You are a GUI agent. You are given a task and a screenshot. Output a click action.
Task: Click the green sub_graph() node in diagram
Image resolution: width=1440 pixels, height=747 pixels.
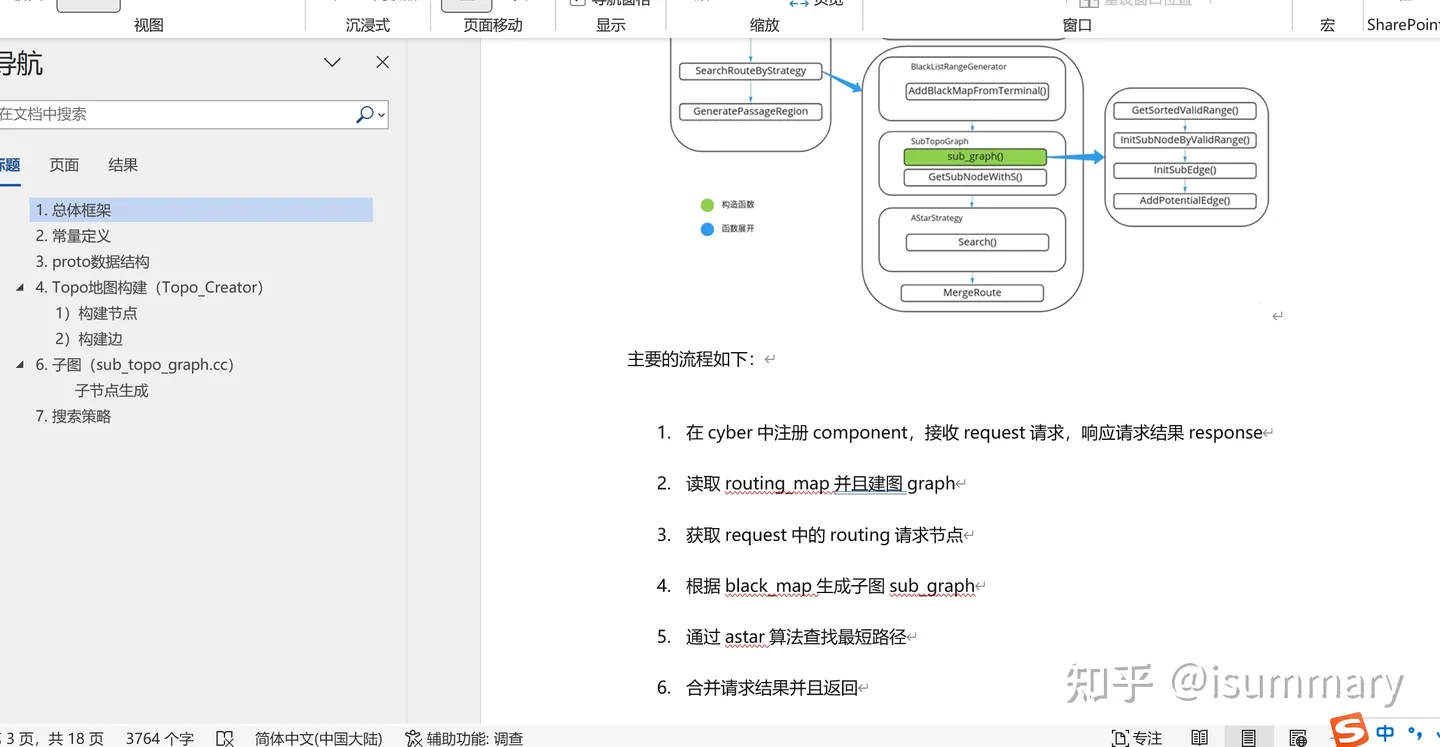[975, 156]
